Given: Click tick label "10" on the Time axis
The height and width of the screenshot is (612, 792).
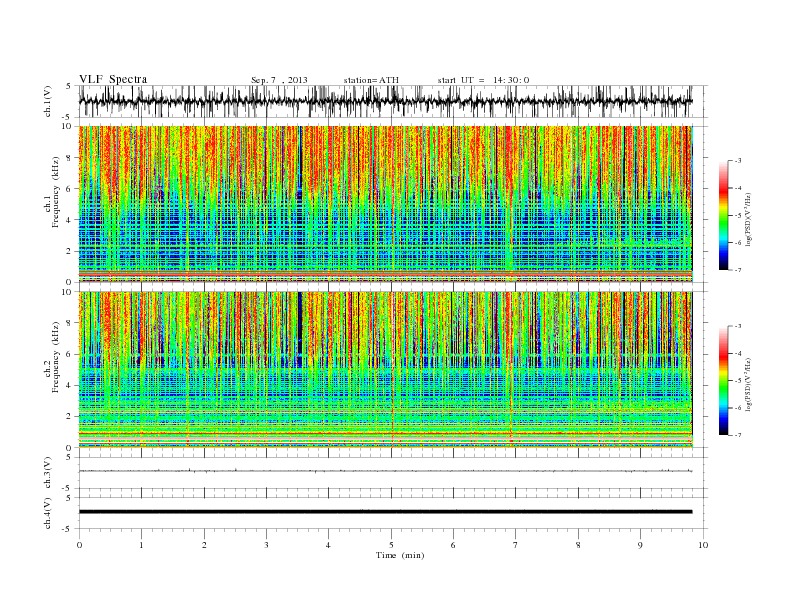Looking at the screenshot, I should coord(703,545).
